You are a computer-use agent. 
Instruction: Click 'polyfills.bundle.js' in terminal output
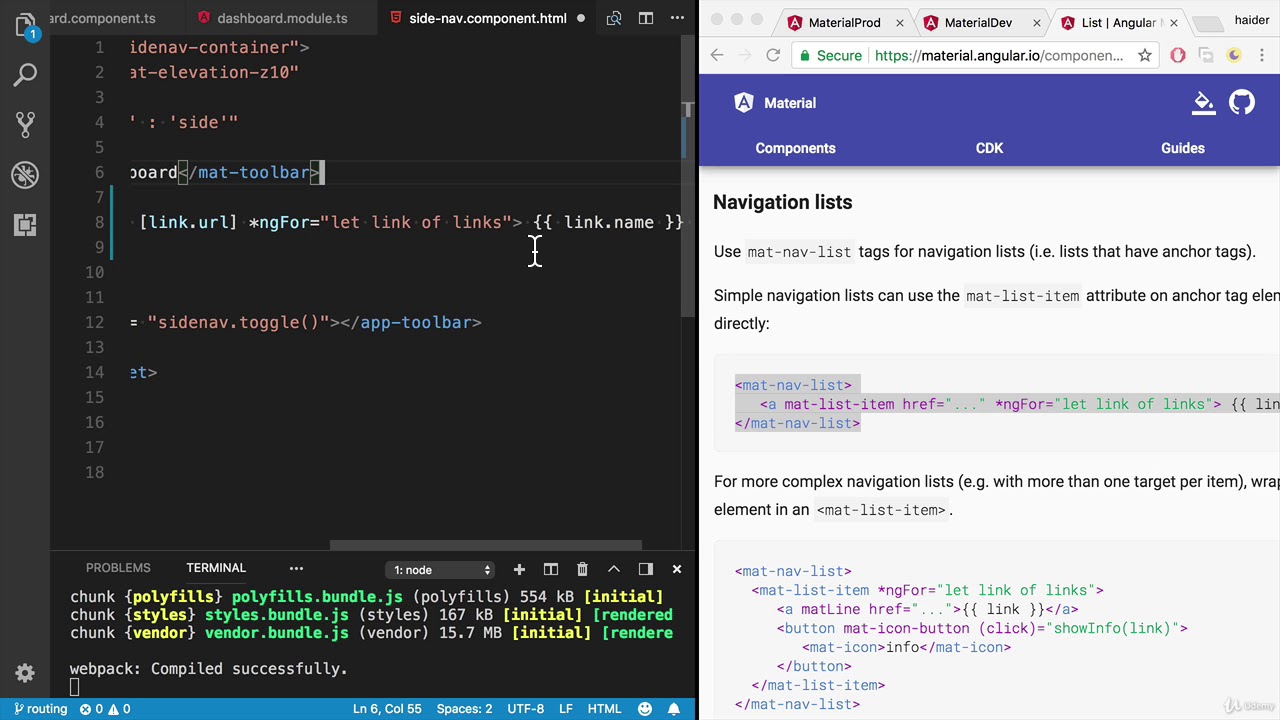click(x=318, y=597)
